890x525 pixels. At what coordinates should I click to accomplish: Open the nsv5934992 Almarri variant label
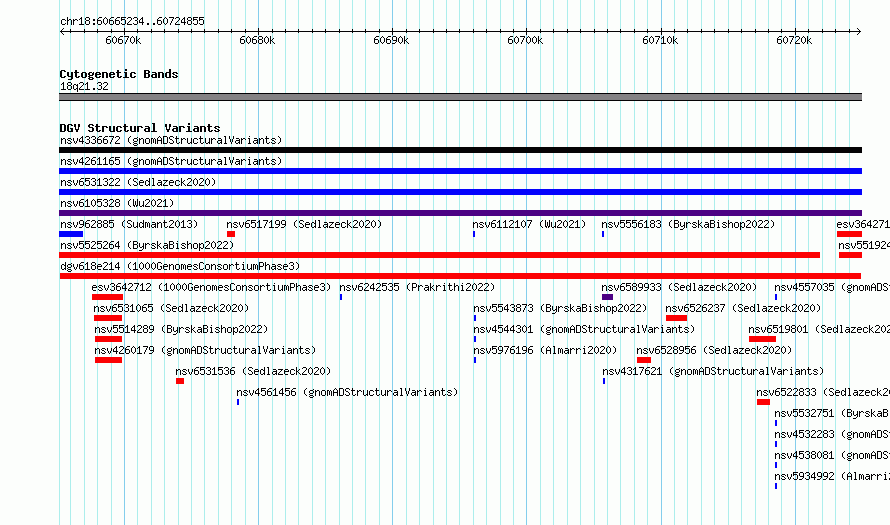point(832,476)
